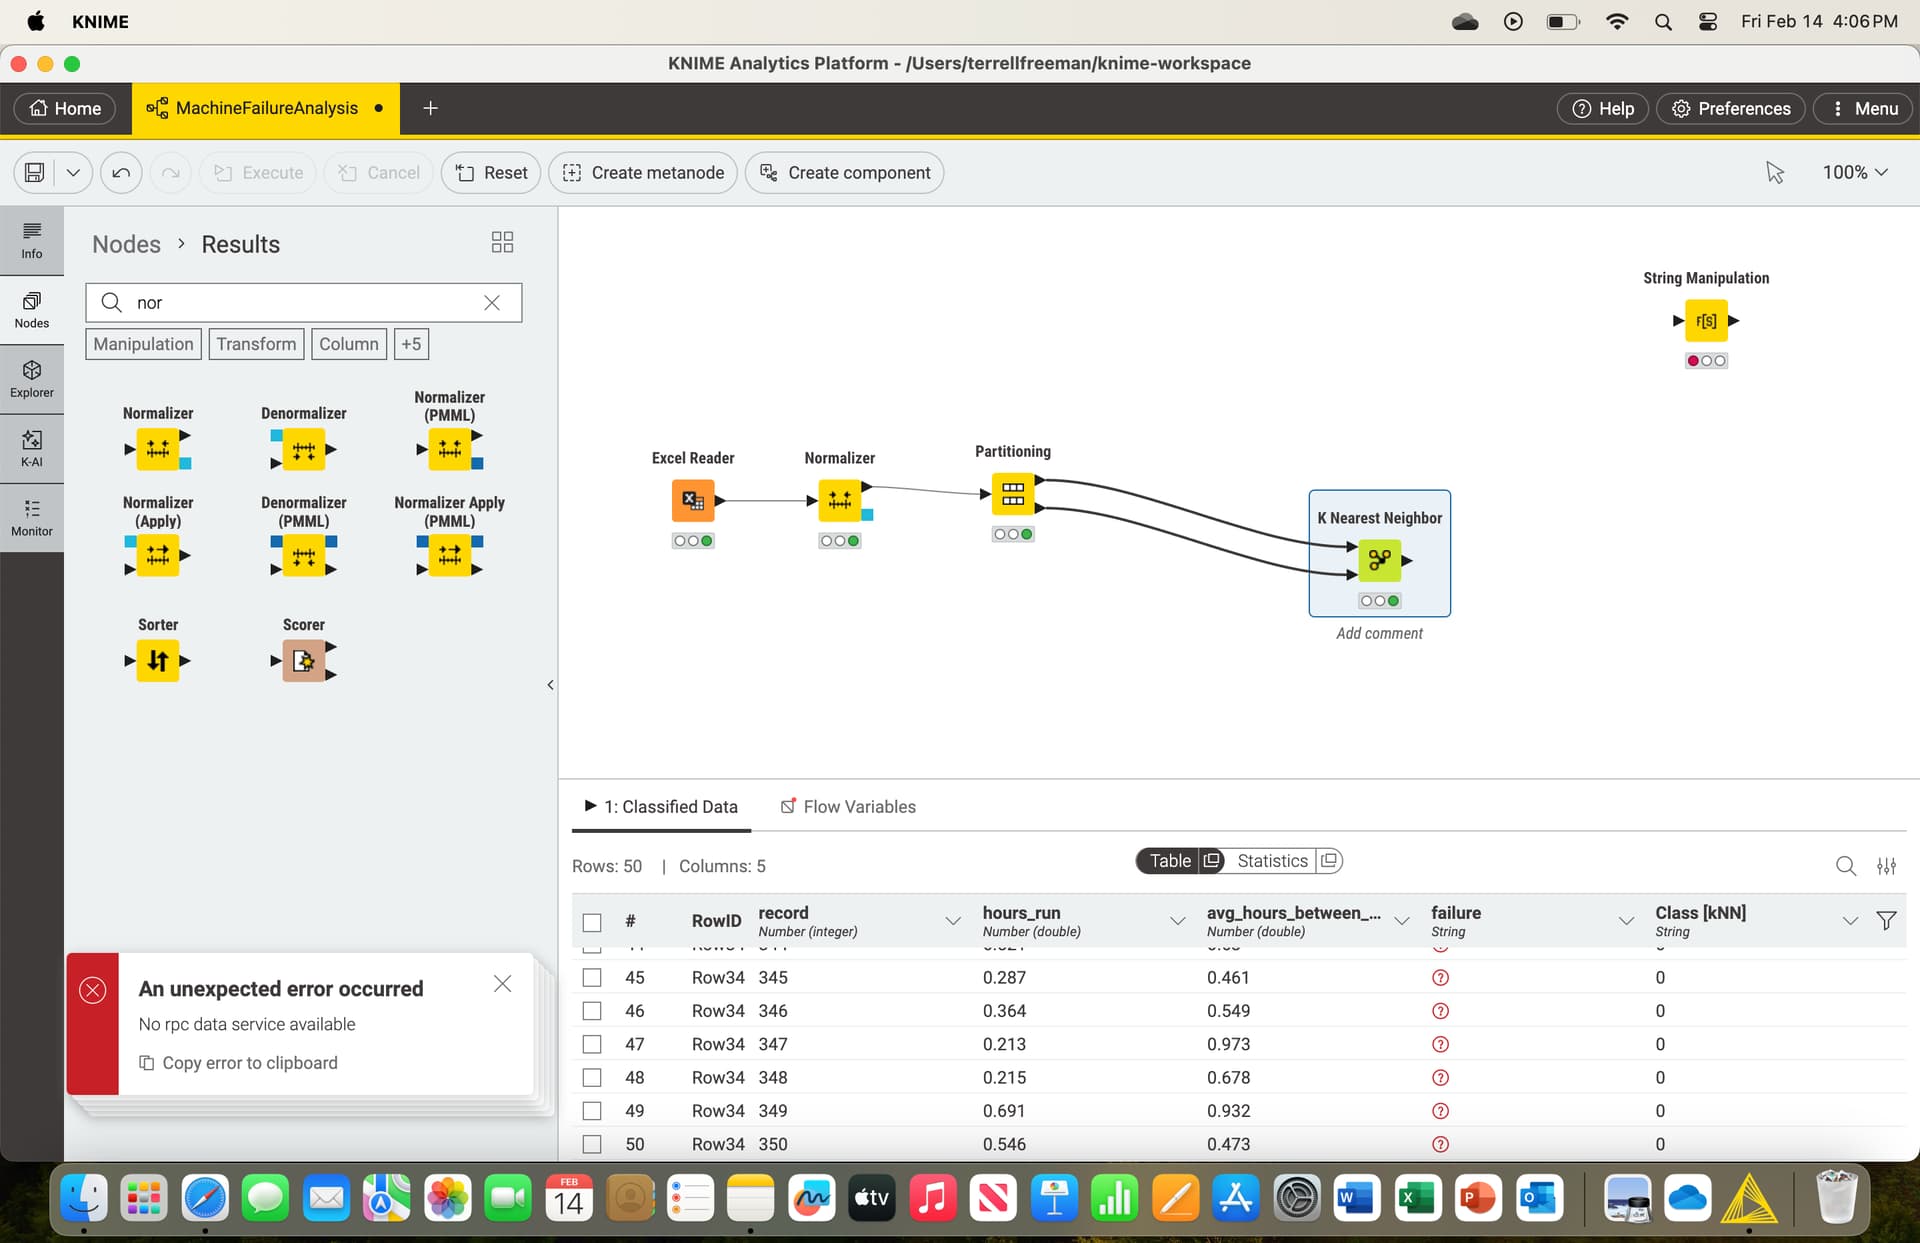This screenshot has width=1920, height=1243.
Task: Switch to the Flow Variables tab
Action: (848, 807)
